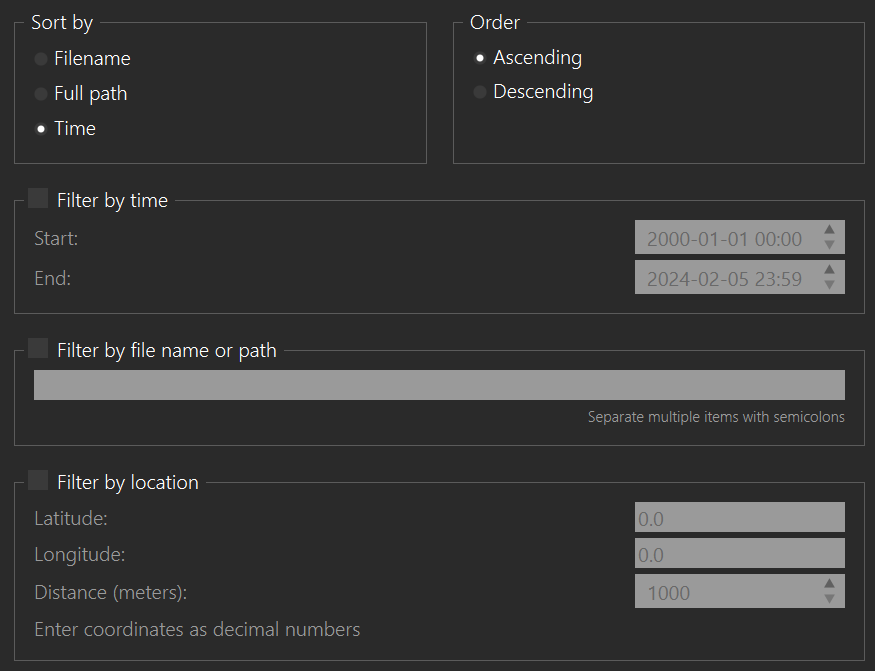Choose Time as the sort field
The height and width of the screenshot is (671, 875).
(41, 129)
